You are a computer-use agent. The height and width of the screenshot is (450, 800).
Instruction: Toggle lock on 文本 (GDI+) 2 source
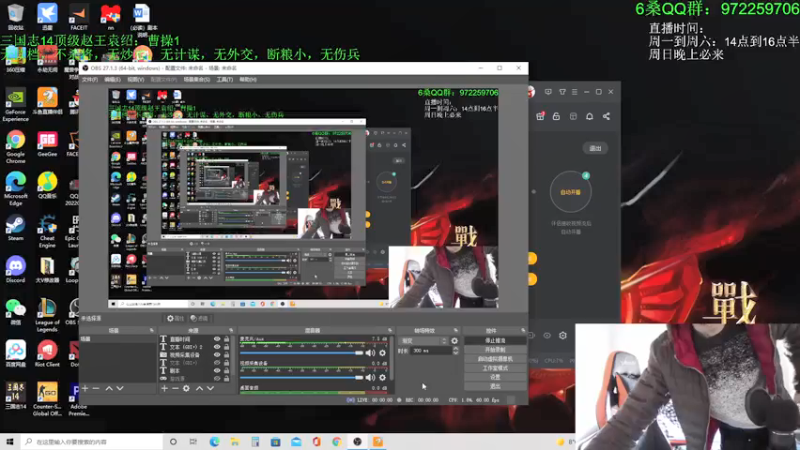click(227, 347)
